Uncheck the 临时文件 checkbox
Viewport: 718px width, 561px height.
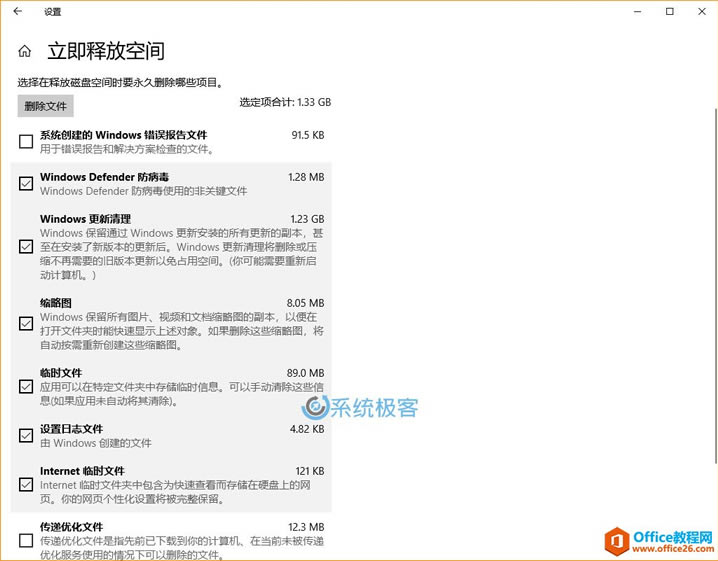click(x=26, y=387)
